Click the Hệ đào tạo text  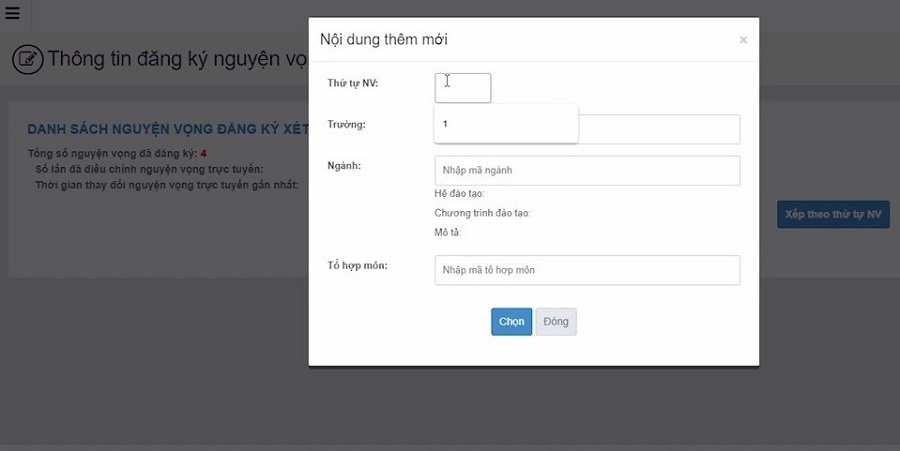click(459, 194)
